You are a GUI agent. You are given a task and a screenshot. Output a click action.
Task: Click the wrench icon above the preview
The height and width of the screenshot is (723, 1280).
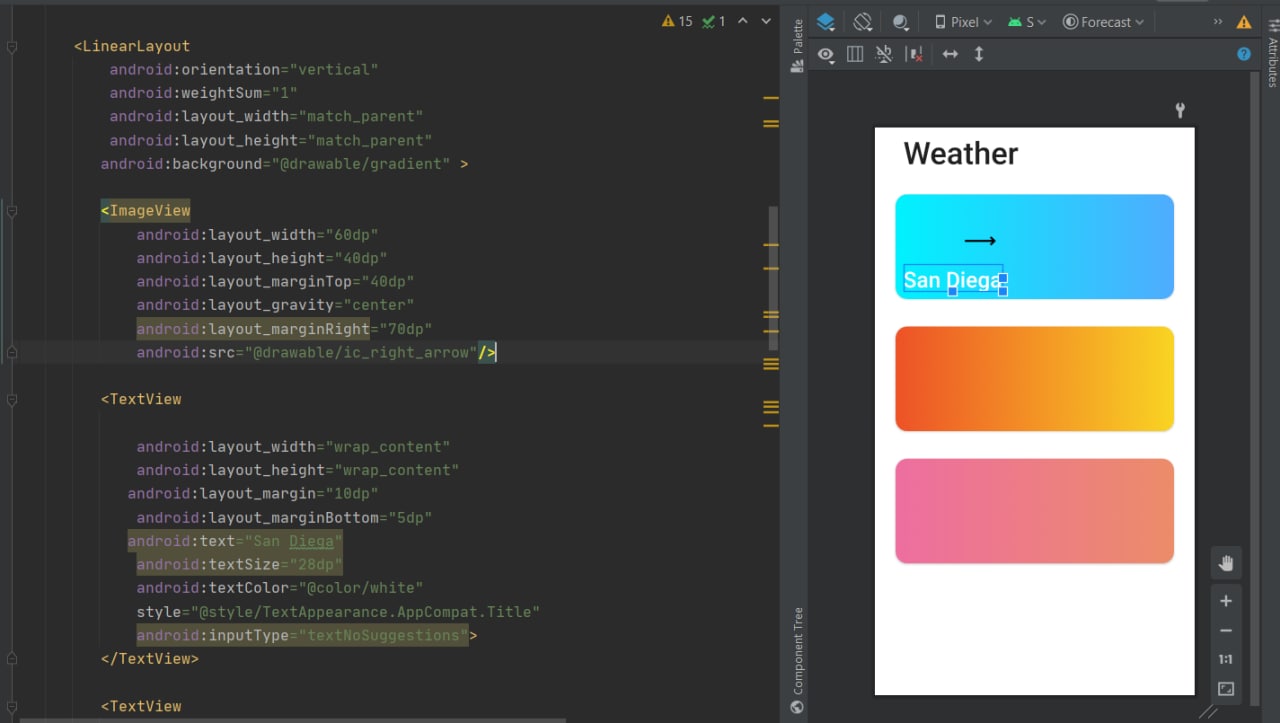coord(1180,110)
